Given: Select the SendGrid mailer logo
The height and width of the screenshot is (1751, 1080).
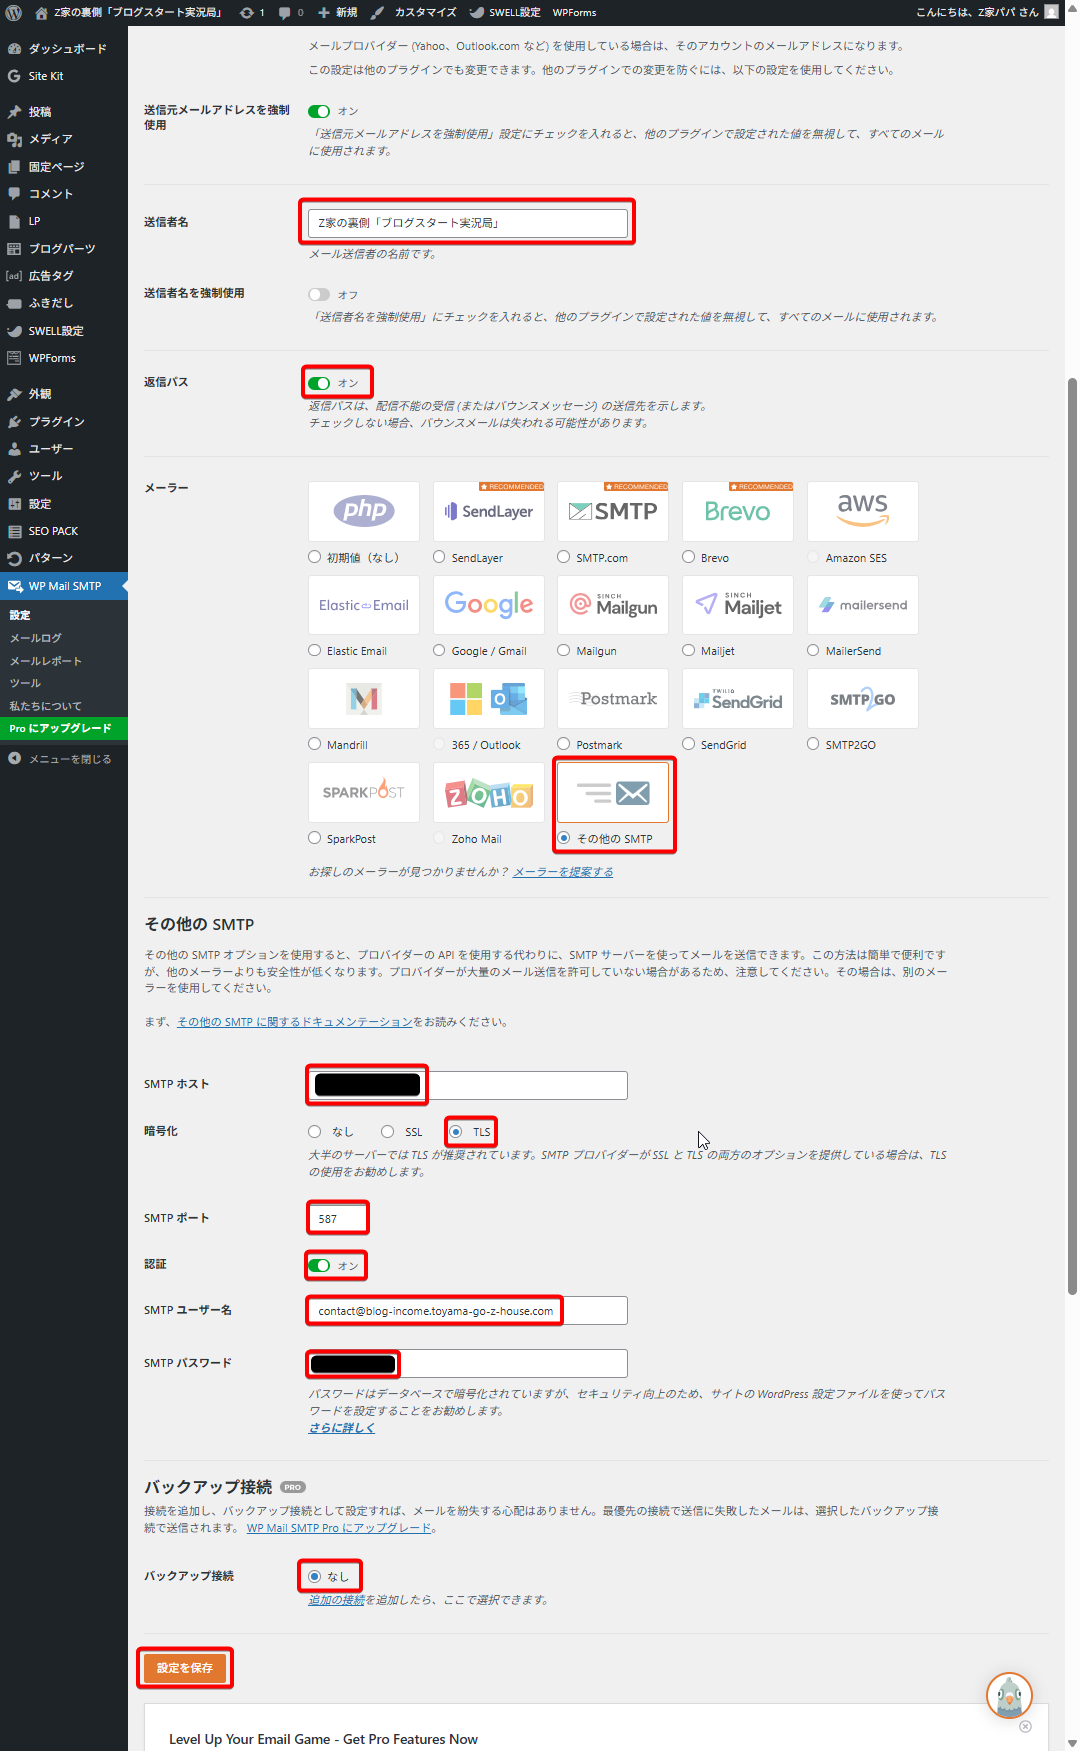Looking at the screenshot, I should tap(737, 699).
